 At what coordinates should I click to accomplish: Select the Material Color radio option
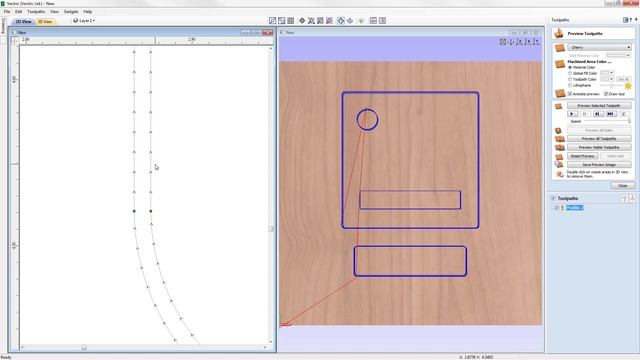[570, 67]
